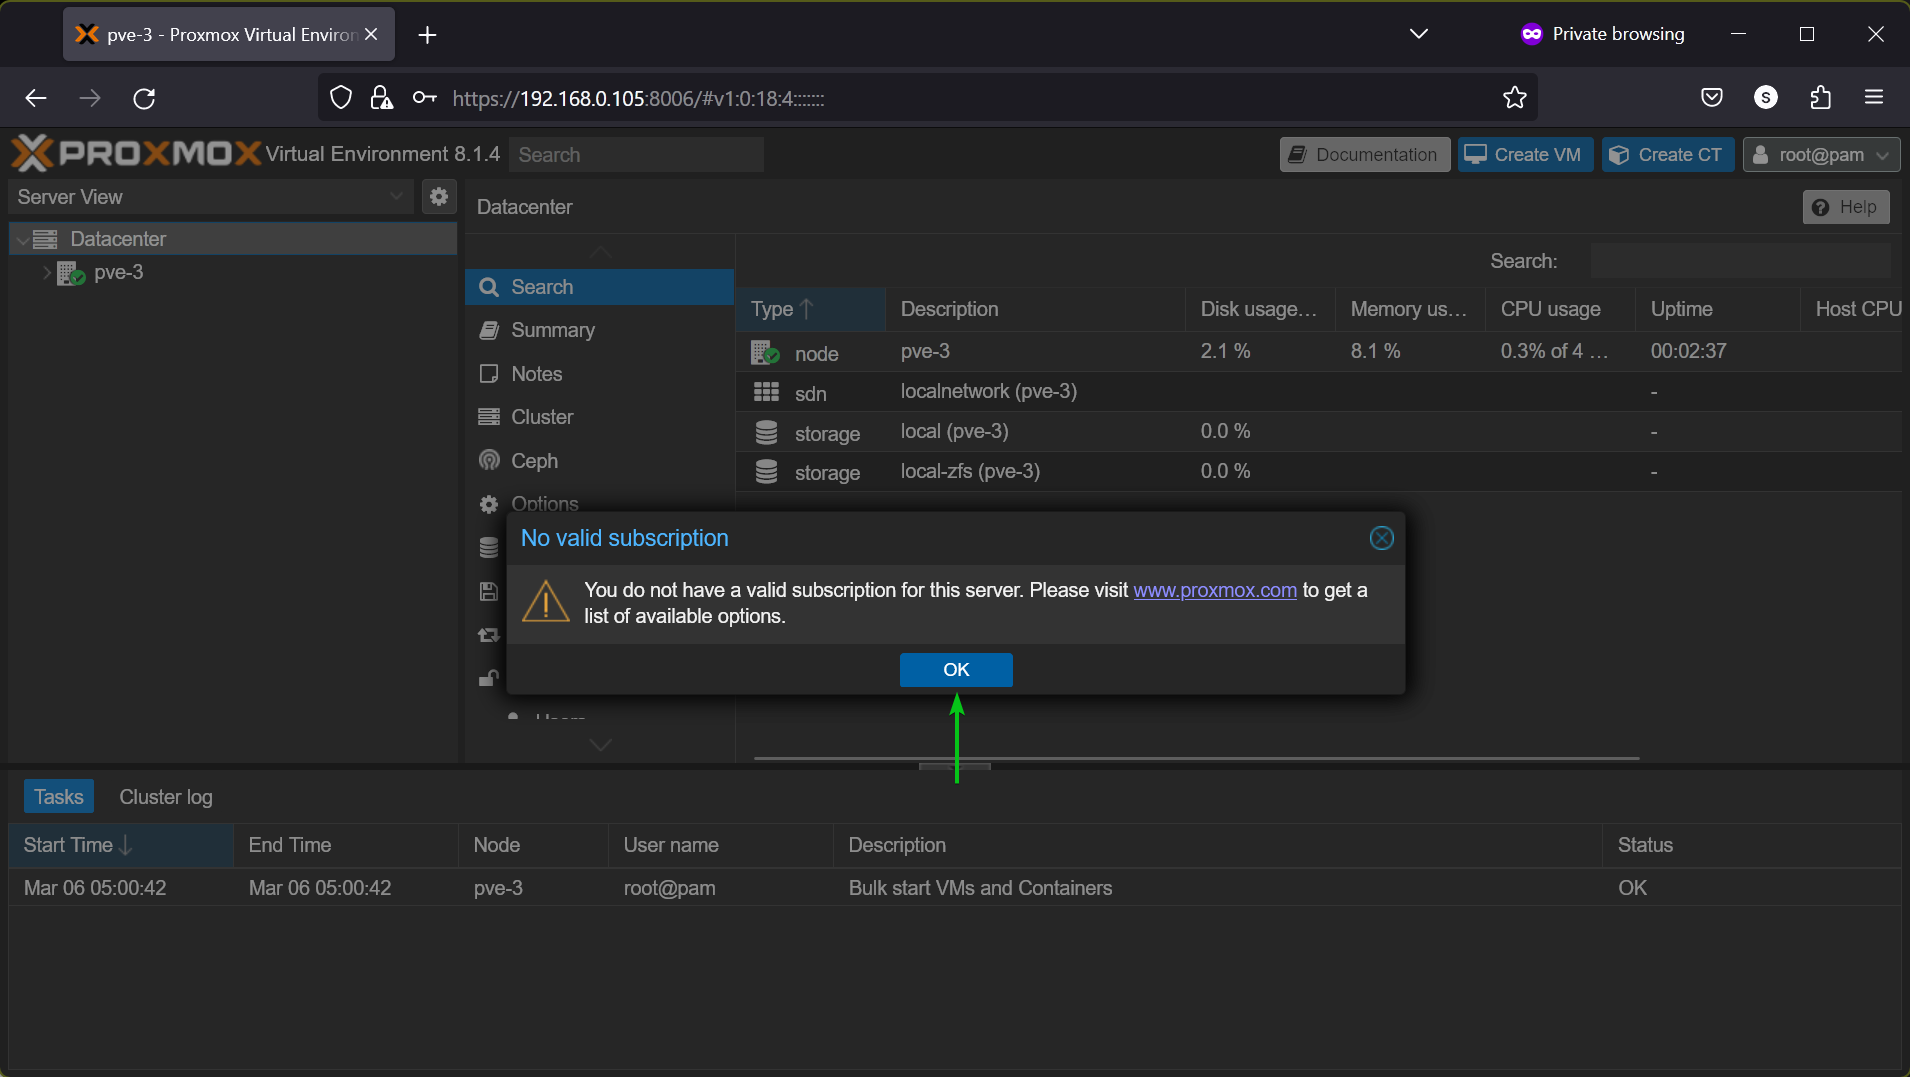The height and width of the screenshot is (1077, 1910).
Task: Click storage icon in local (pve-3) row
Action: tap(766, 432)
